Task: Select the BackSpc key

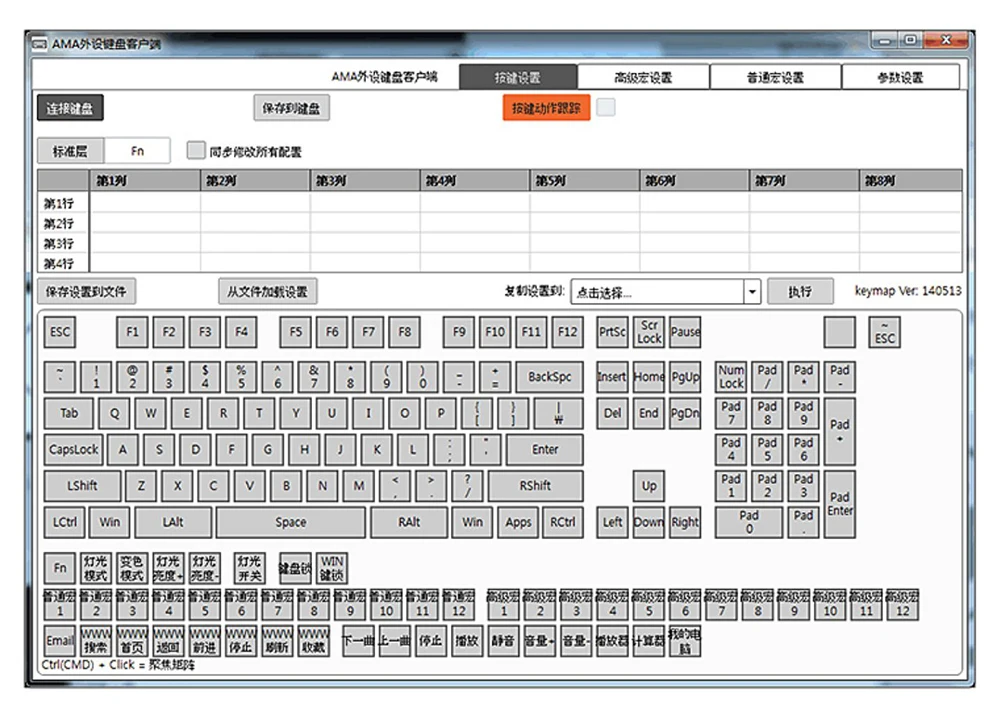Action: 550,376
